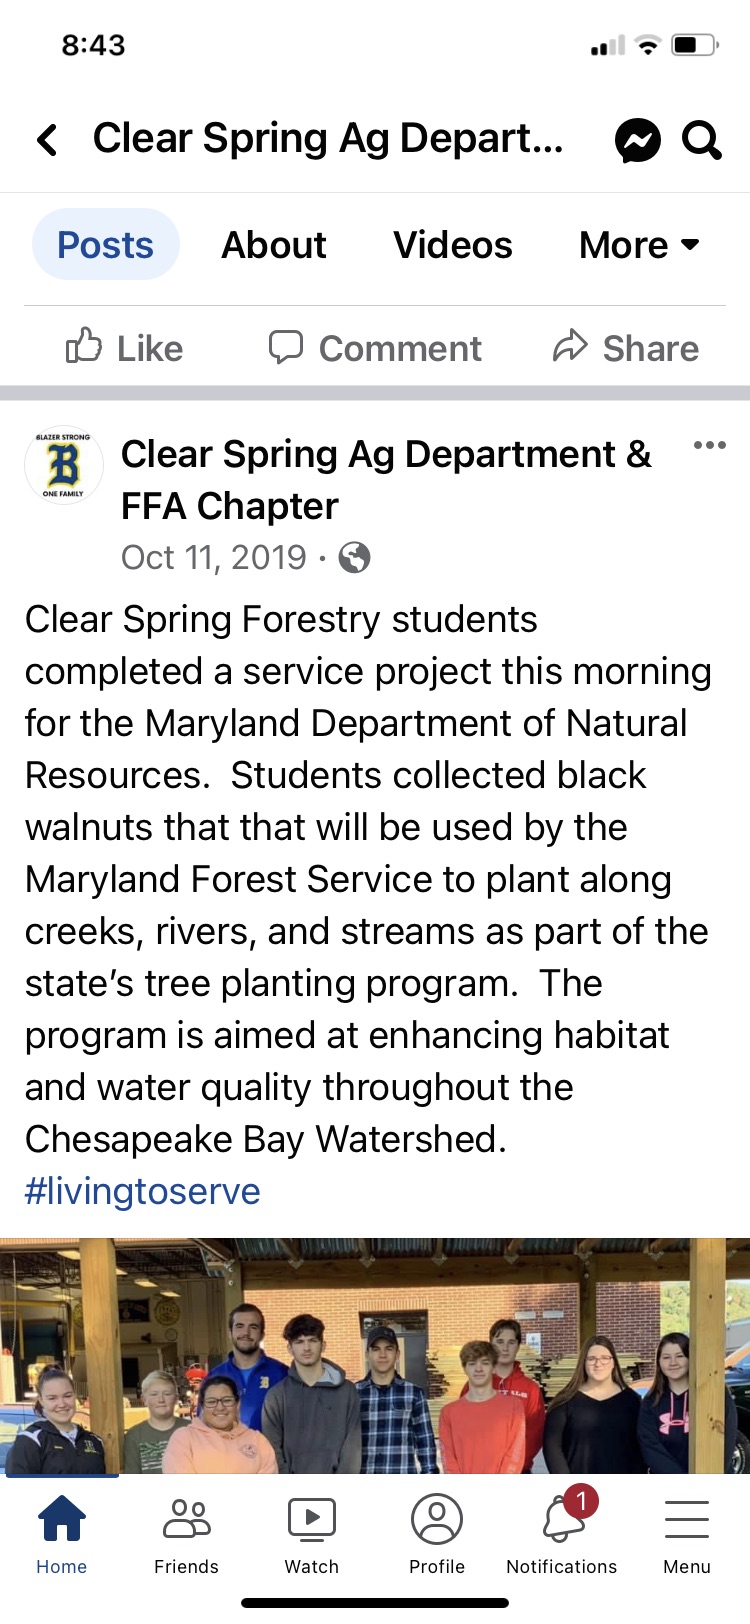Tap the globe public audience icon
750x1624 pixels.
354,558
